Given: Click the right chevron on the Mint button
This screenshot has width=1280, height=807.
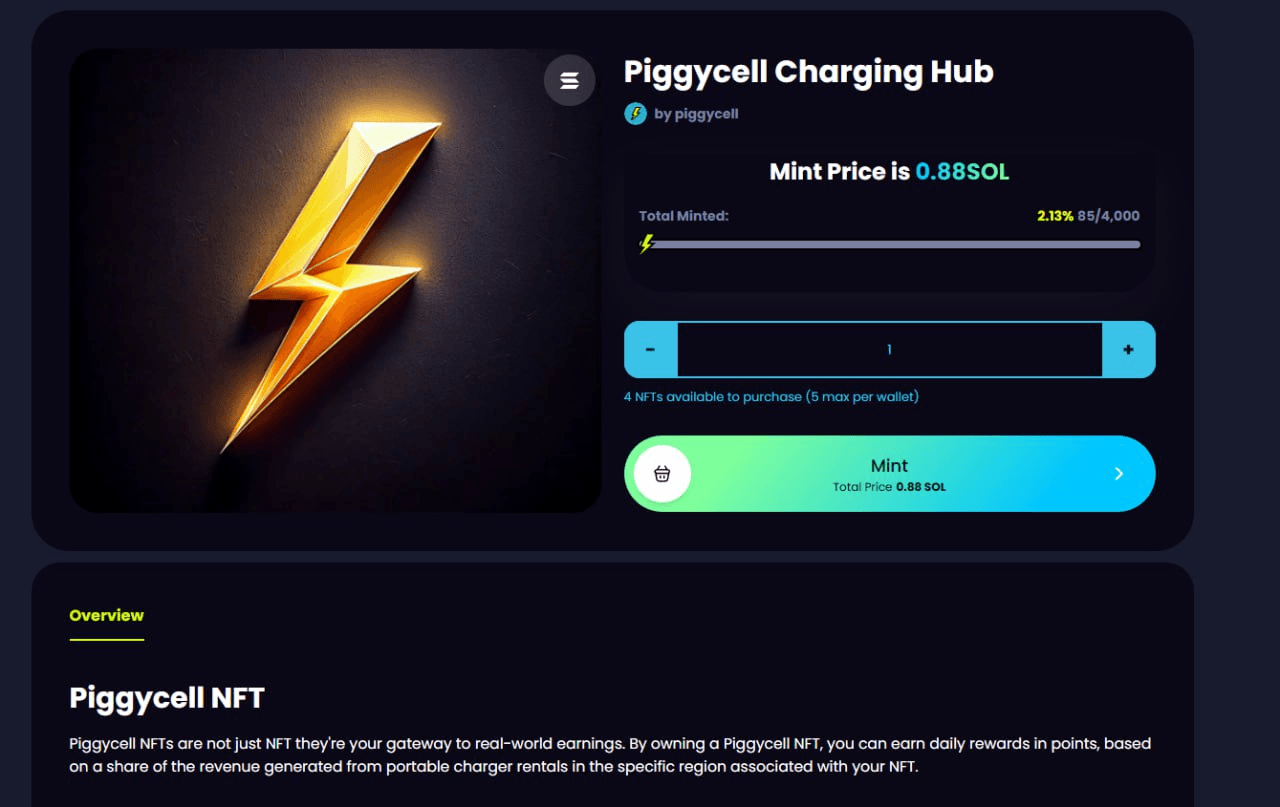Looking at the screenshot, I should coord(1119,474).
